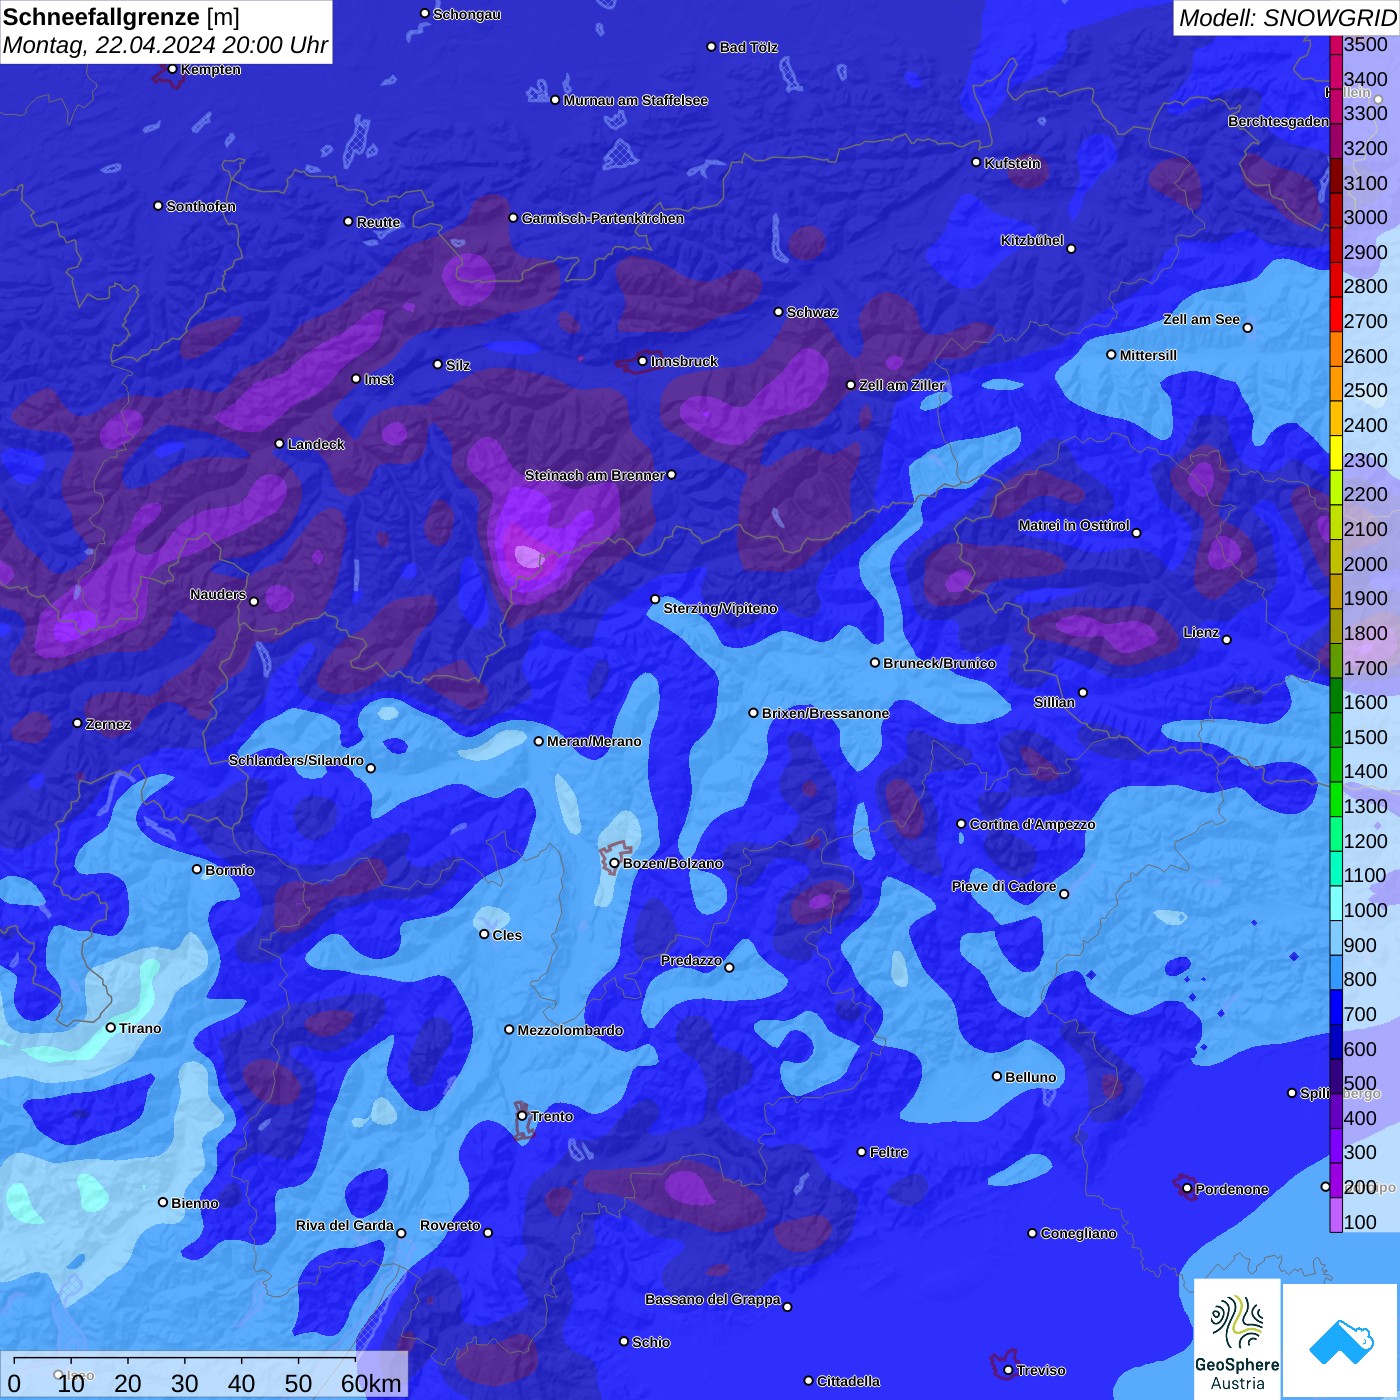Click the Matrei in Osttirol label

click(x=1074, y=525)
